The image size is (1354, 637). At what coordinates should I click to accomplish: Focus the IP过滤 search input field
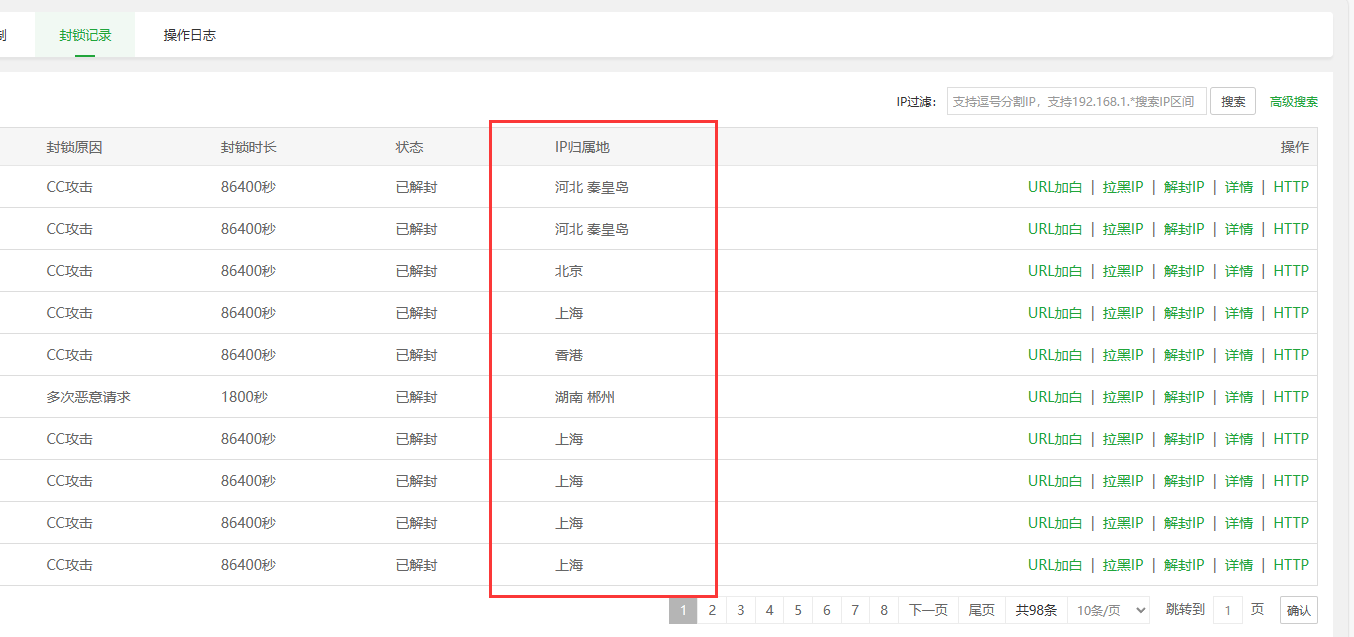point(1077,101)
